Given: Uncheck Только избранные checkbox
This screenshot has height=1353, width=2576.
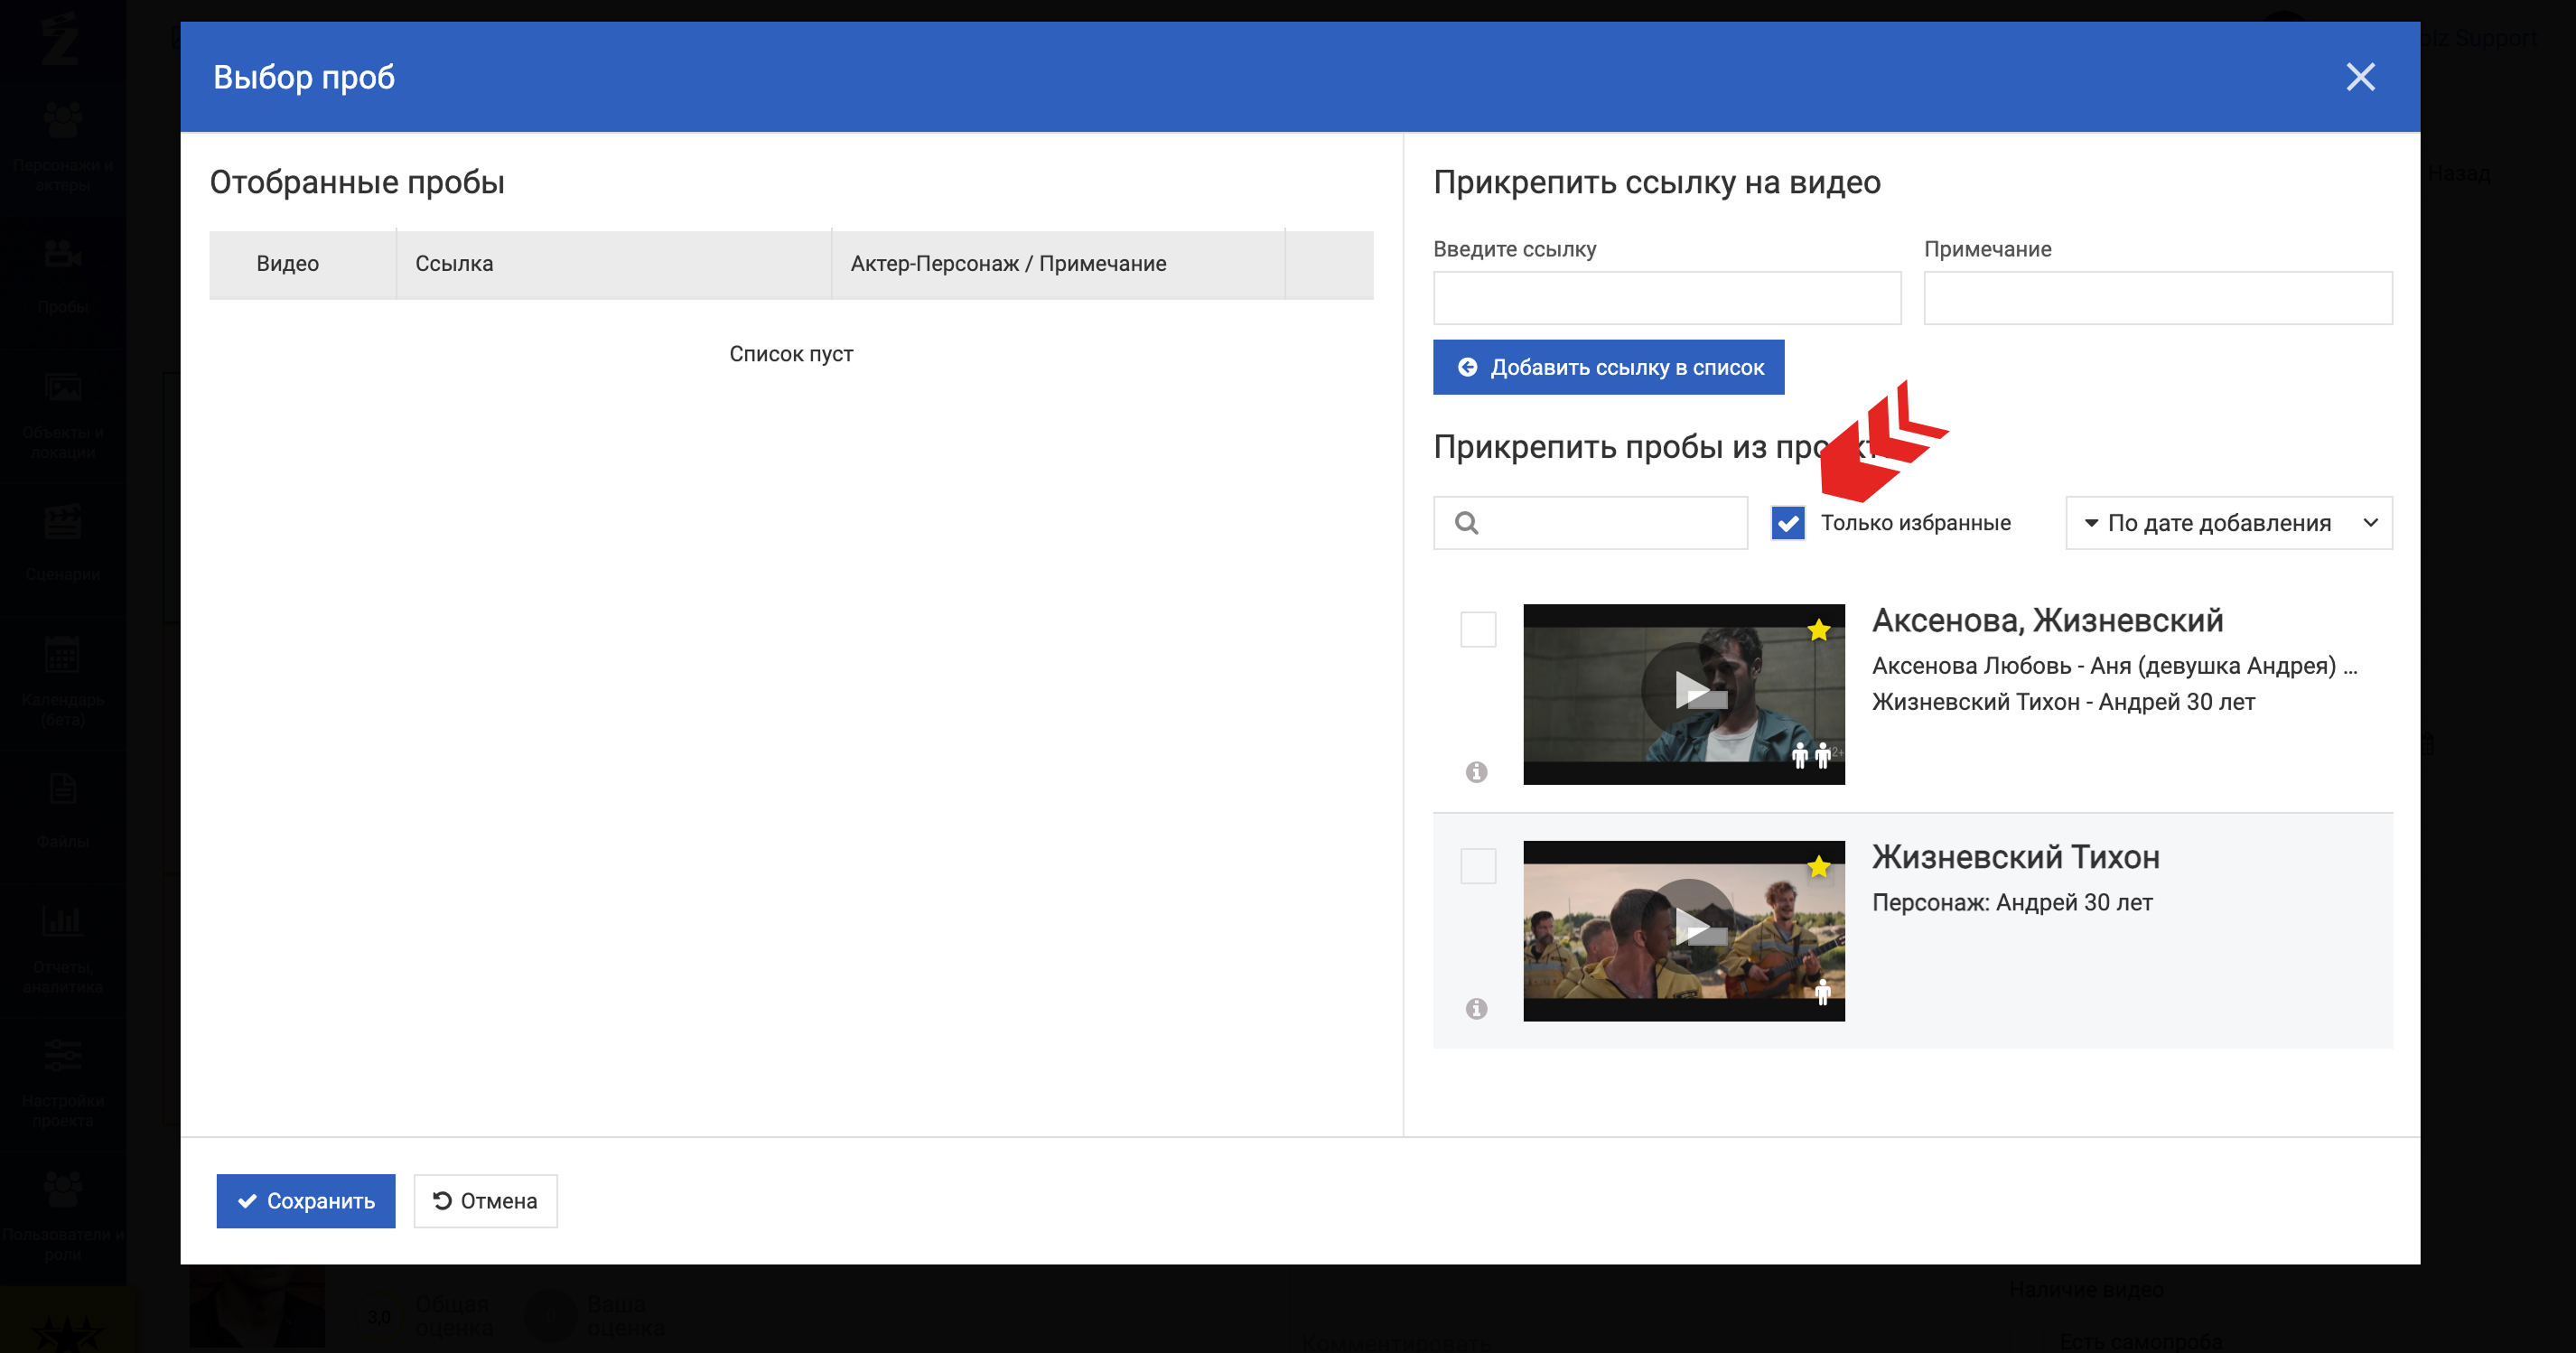Looking at the screenshot, I should tap(1787, 523).
